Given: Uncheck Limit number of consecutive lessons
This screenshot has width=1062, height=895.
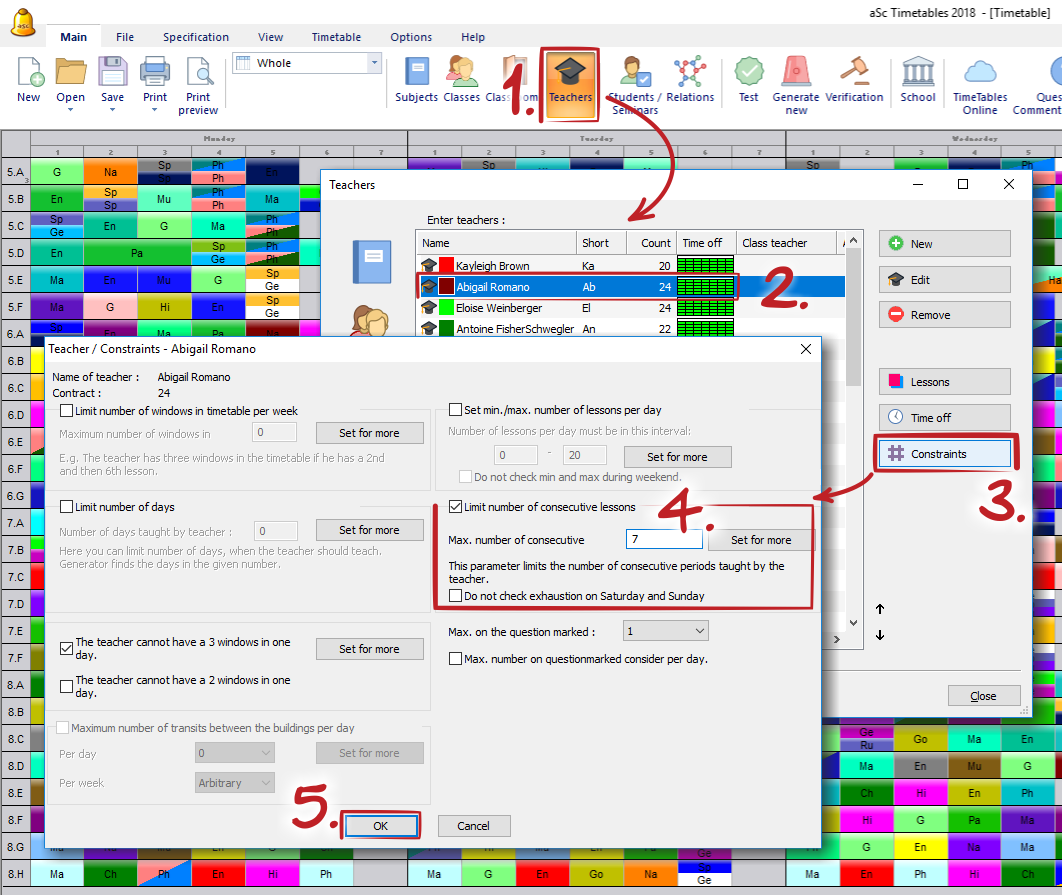Looking at the screenshot, I should pyautogui.click(x=456, y=507).
